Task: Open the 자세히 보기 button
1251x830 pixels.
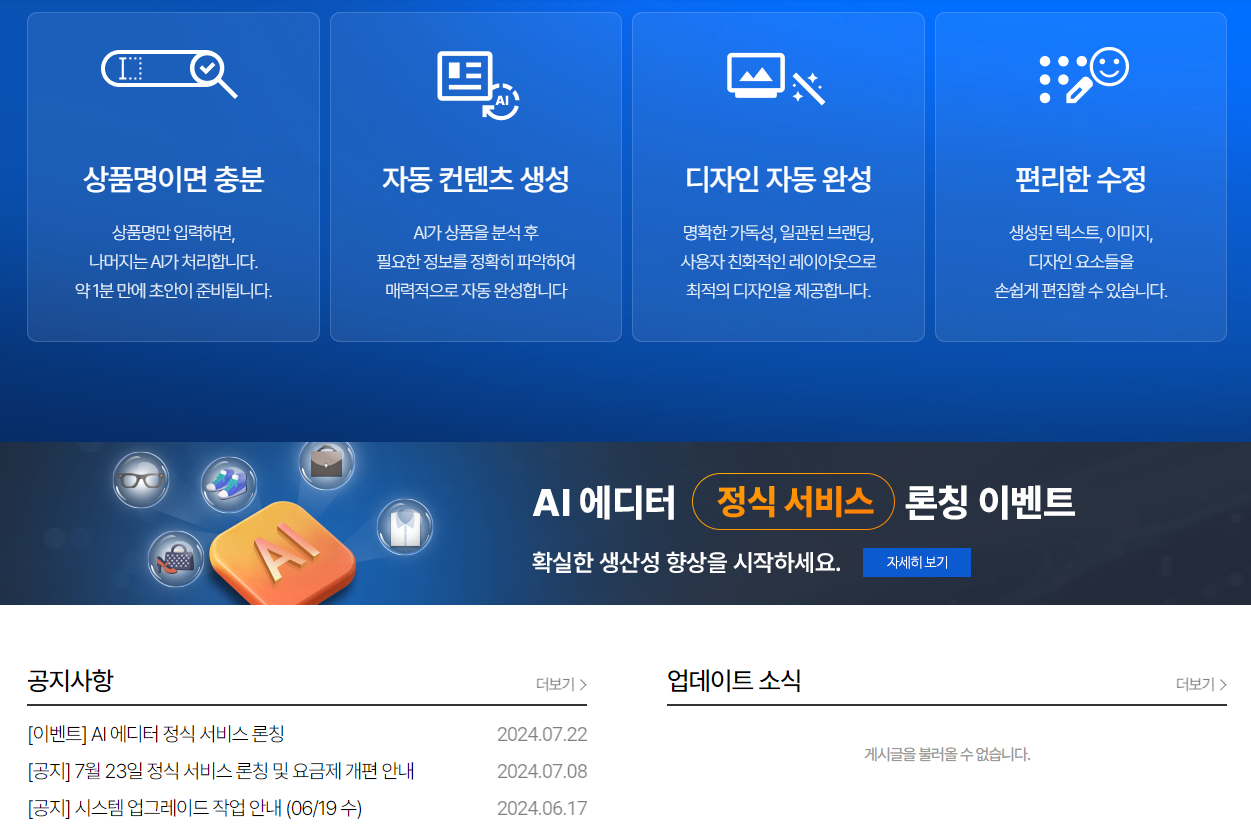Action: click(916, 562)
